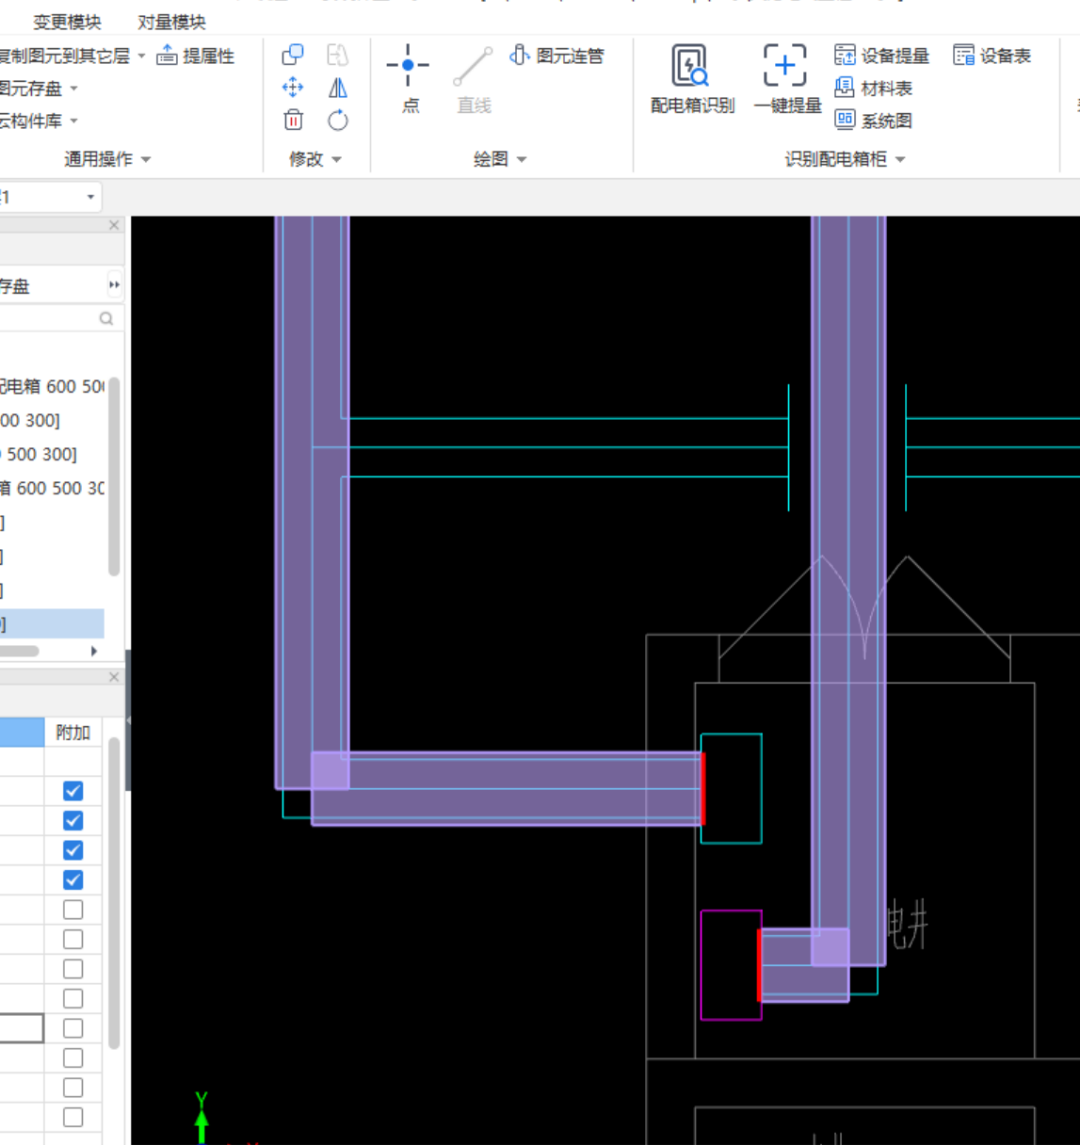Screen dimensions: 1080x1145
Task: Click the greyed-out icon right of copy icon
Action: [x=337, y=55]
